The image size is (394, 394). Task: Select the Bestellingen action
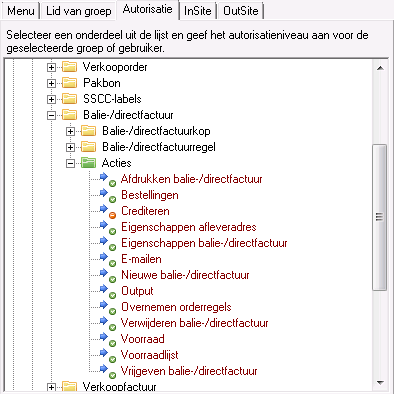point(150,195)
